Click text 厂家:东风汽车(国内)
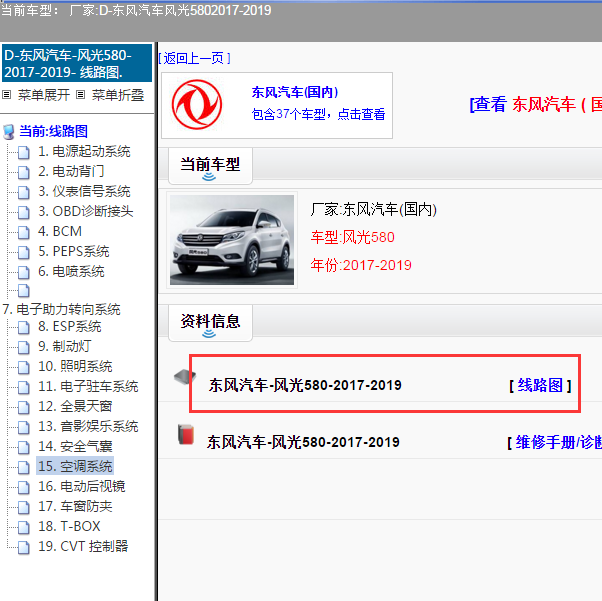The height and width of the screenshot is (601, 602). click(x=374, y=210)
